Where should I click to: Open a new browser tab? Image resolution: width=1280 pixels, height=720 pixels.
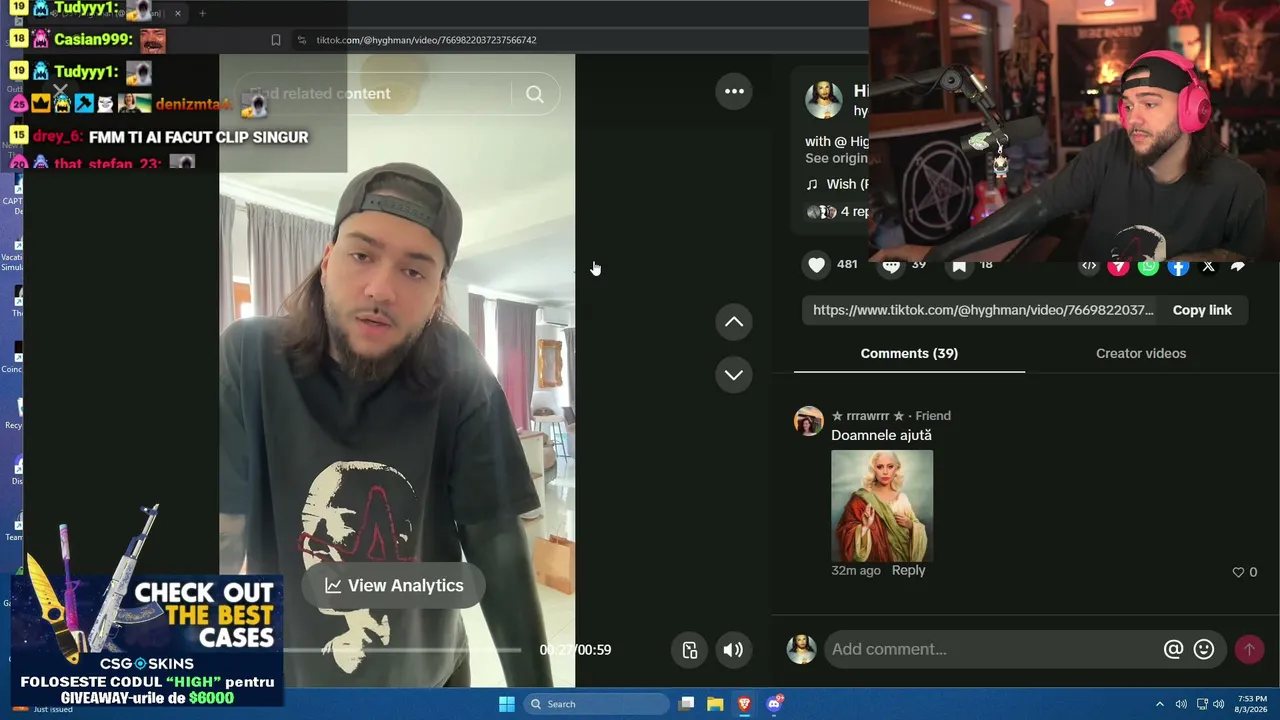click(x=202, y=13)
